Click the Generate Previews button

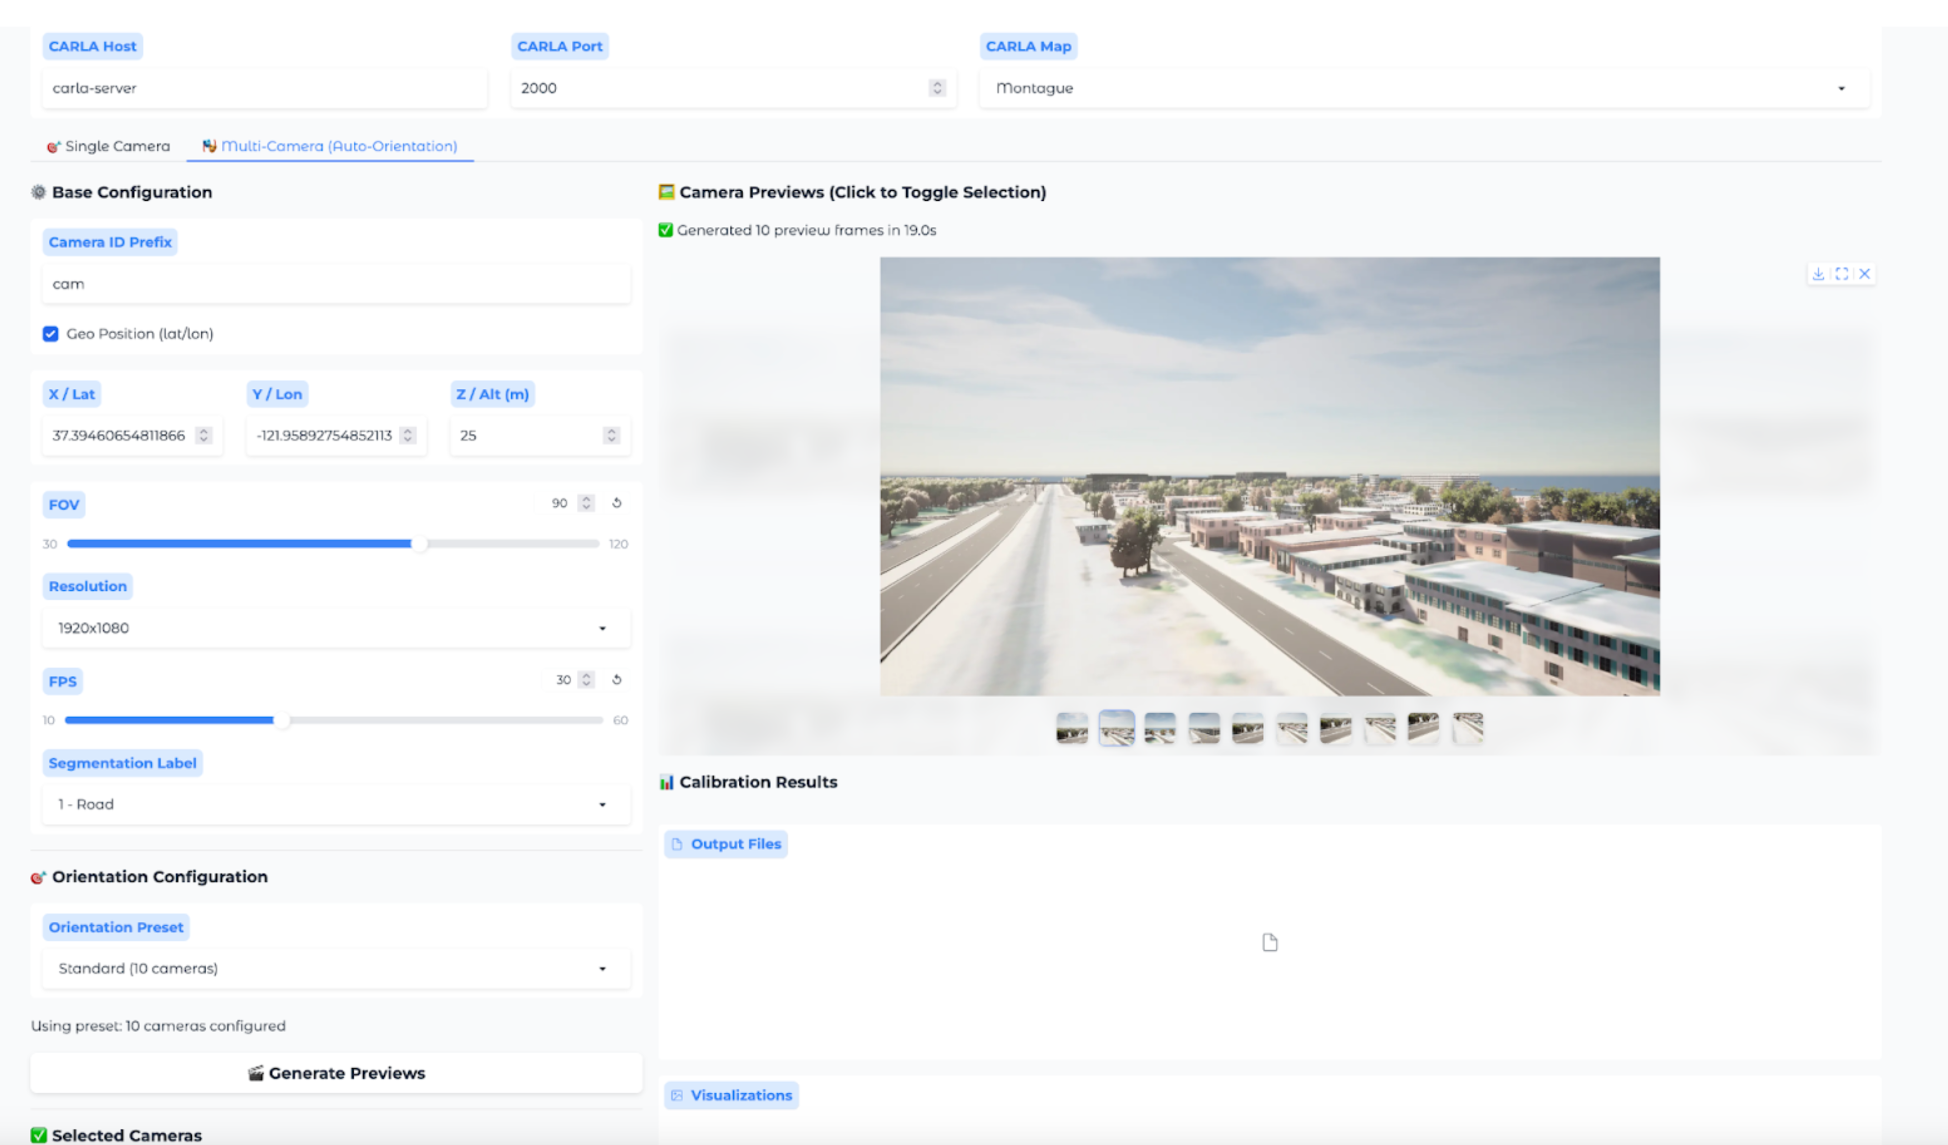click(336, 1073)
